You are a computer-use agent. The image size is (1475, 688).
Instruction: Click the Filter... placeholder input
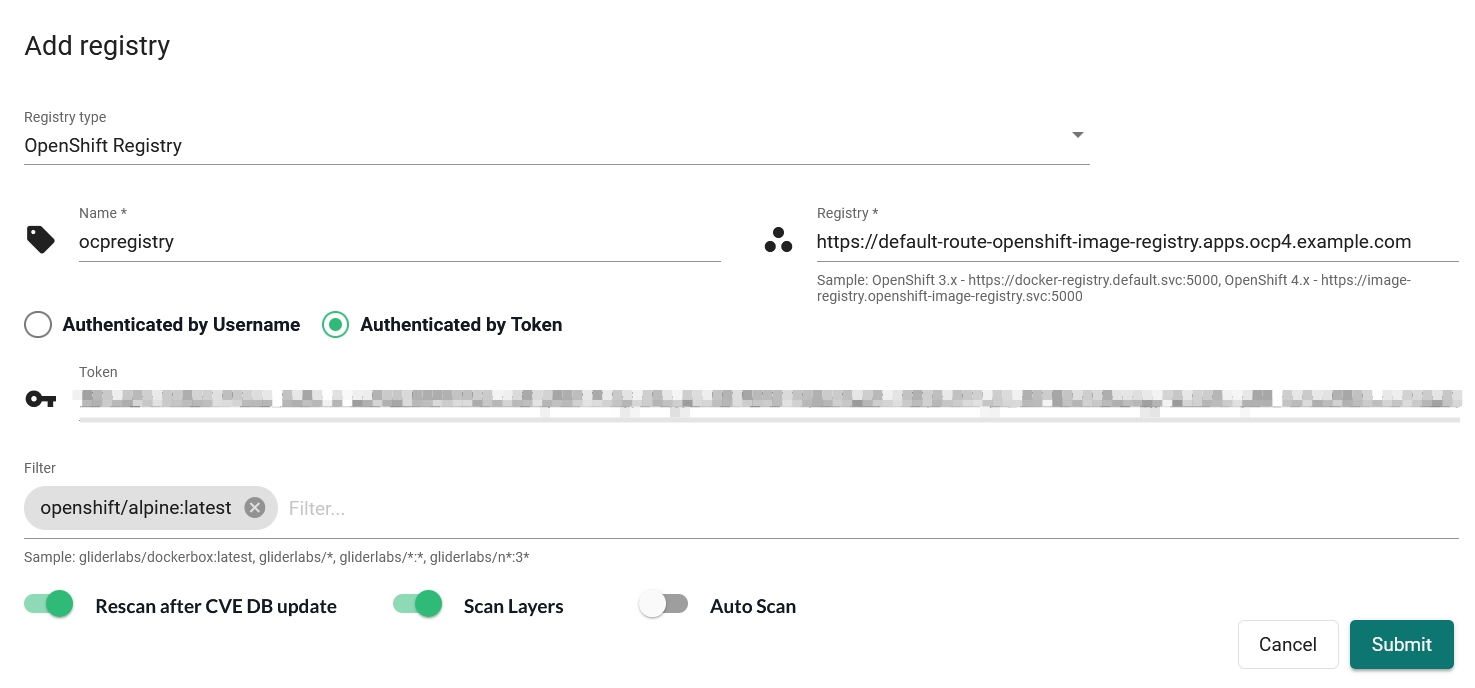tap(872, 509)
